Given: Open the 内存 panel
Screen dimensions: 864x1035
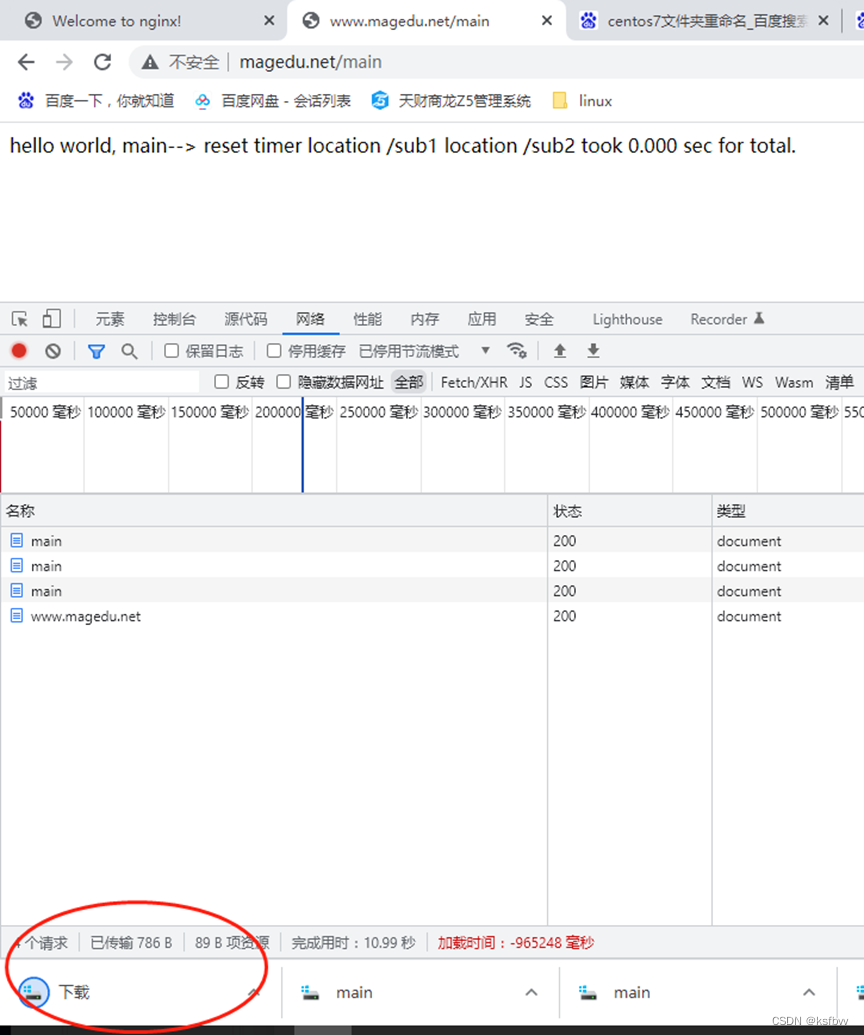Looking at the screenshot, I should pyautogui.click(x=424, y=319).
